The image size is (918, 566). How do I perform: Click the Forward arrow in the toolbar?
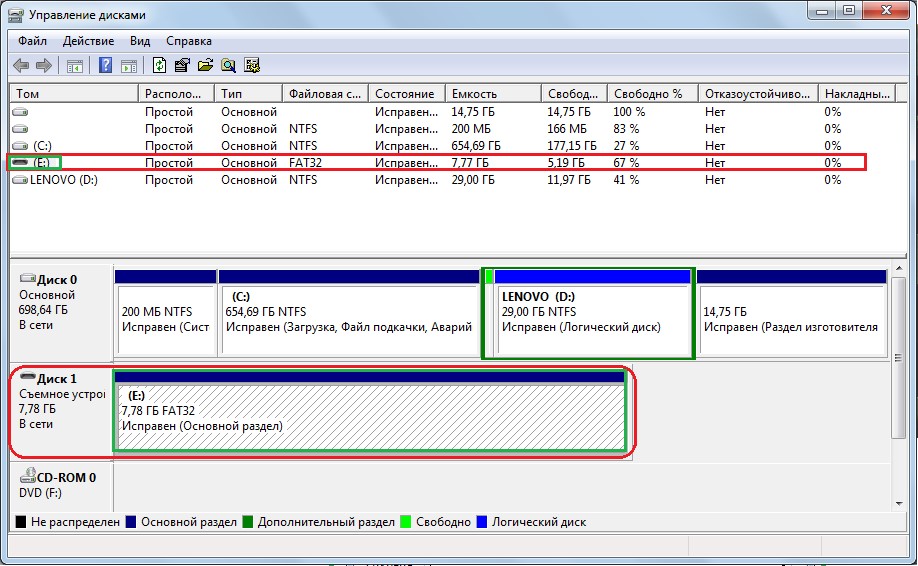43,66
